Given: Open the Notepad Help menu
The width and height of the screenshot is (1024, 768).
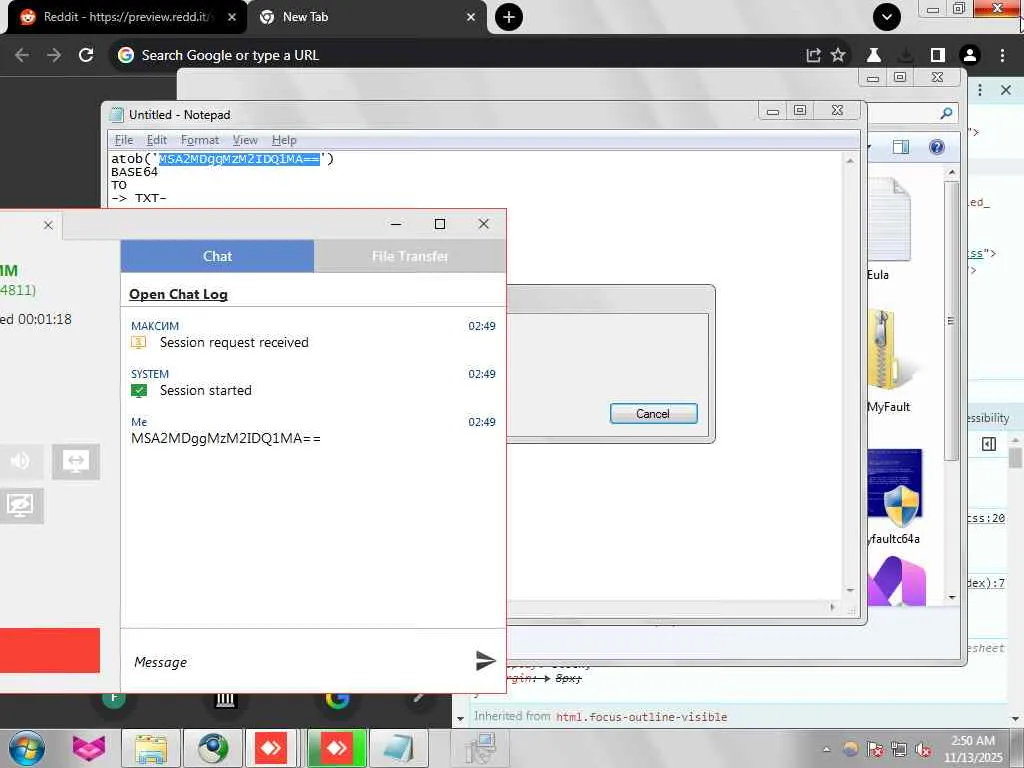Looking at the screenshot, I should tap(284, 140).
